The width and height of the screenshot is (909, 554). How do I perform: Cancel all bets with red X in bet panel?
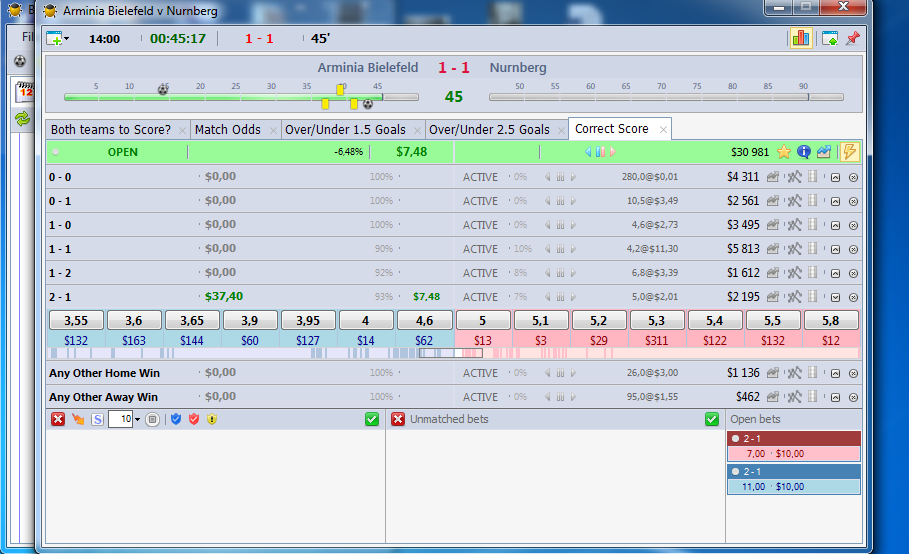tap(58, 419)
